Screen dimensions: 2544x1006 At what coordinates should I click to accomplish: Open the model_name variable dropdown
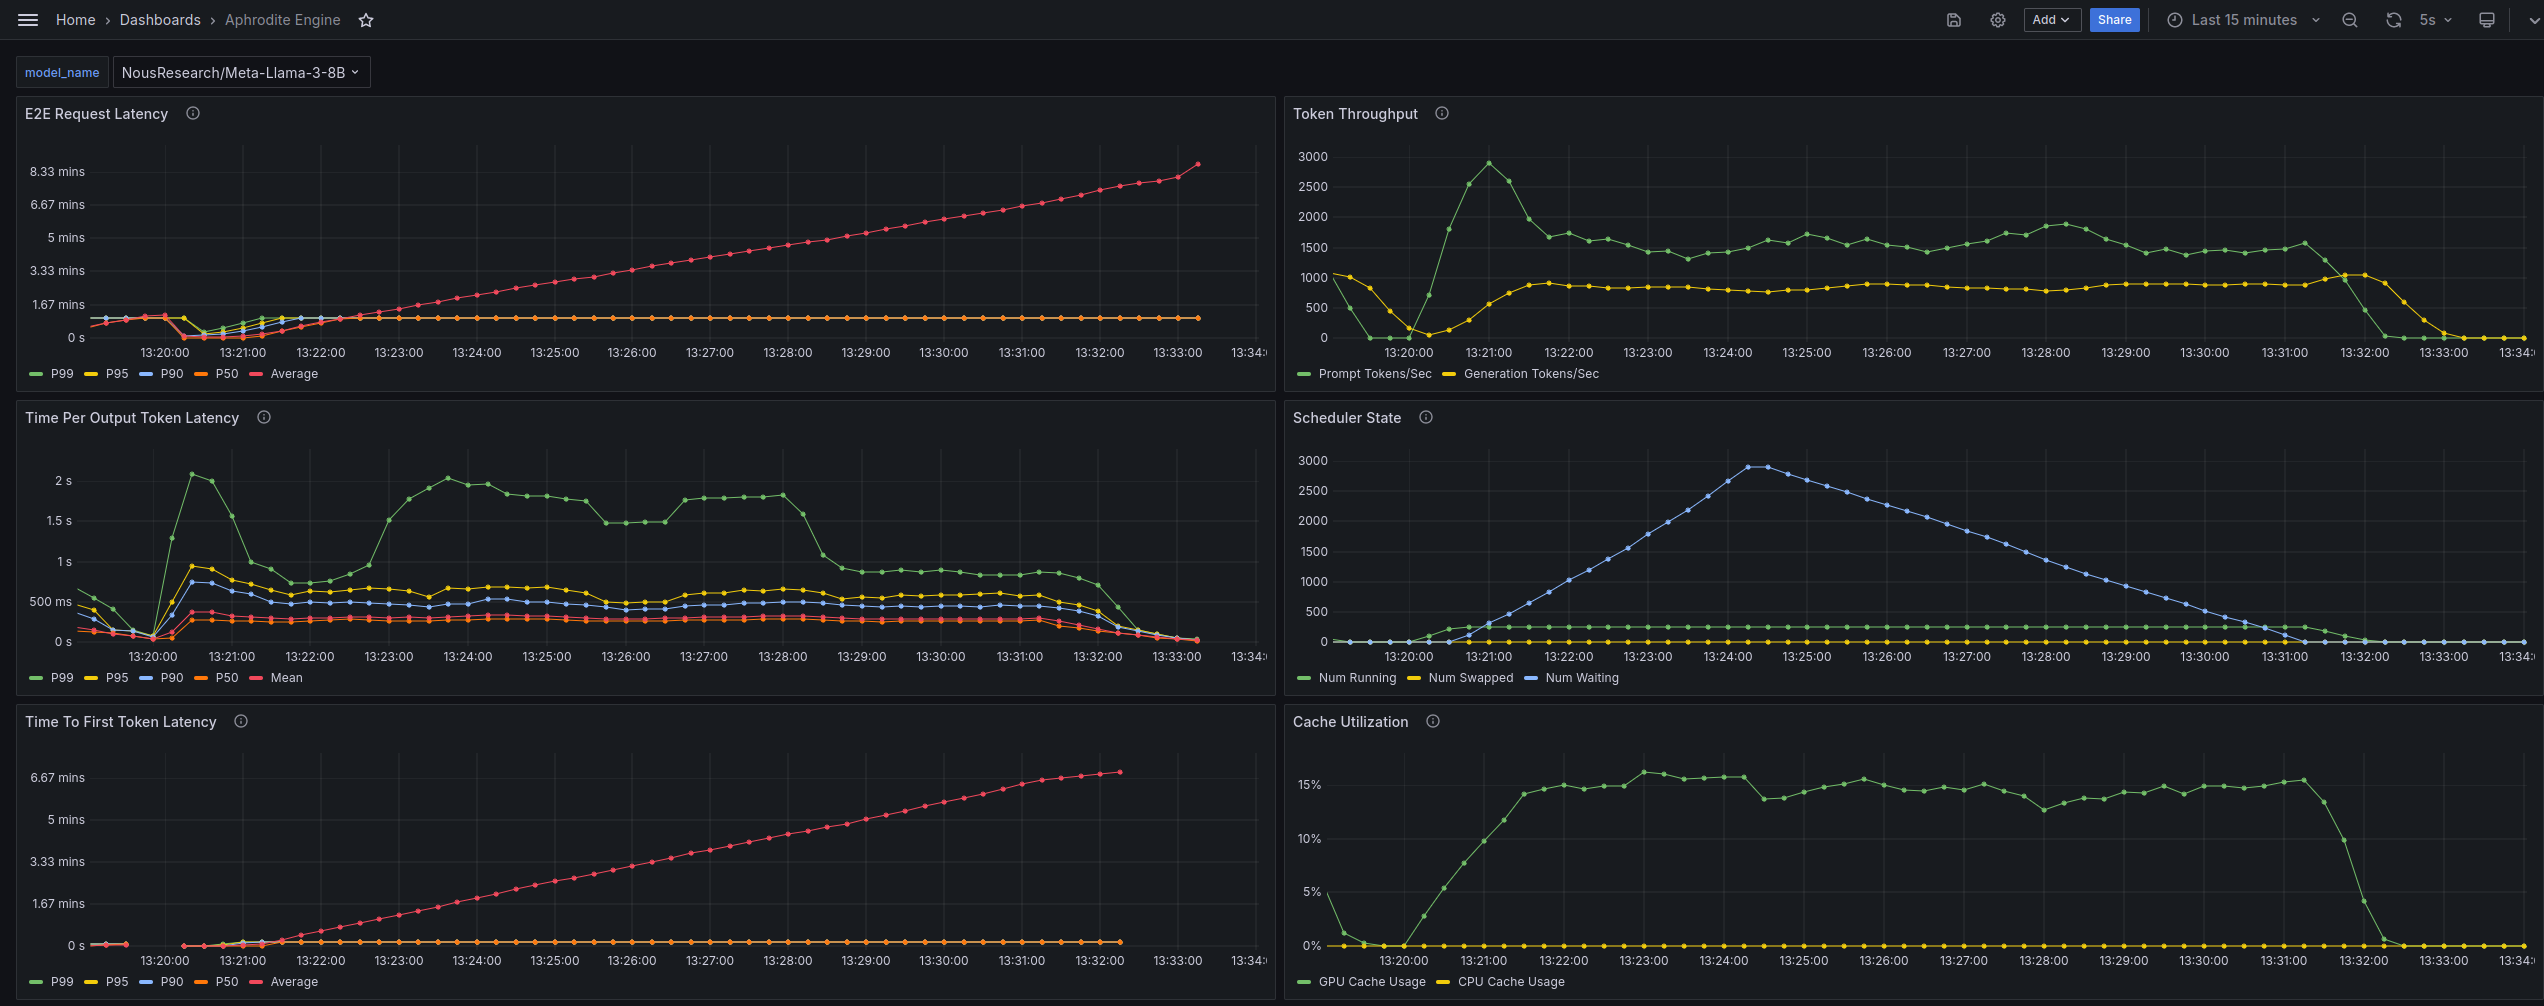click(x=241, y=73)
